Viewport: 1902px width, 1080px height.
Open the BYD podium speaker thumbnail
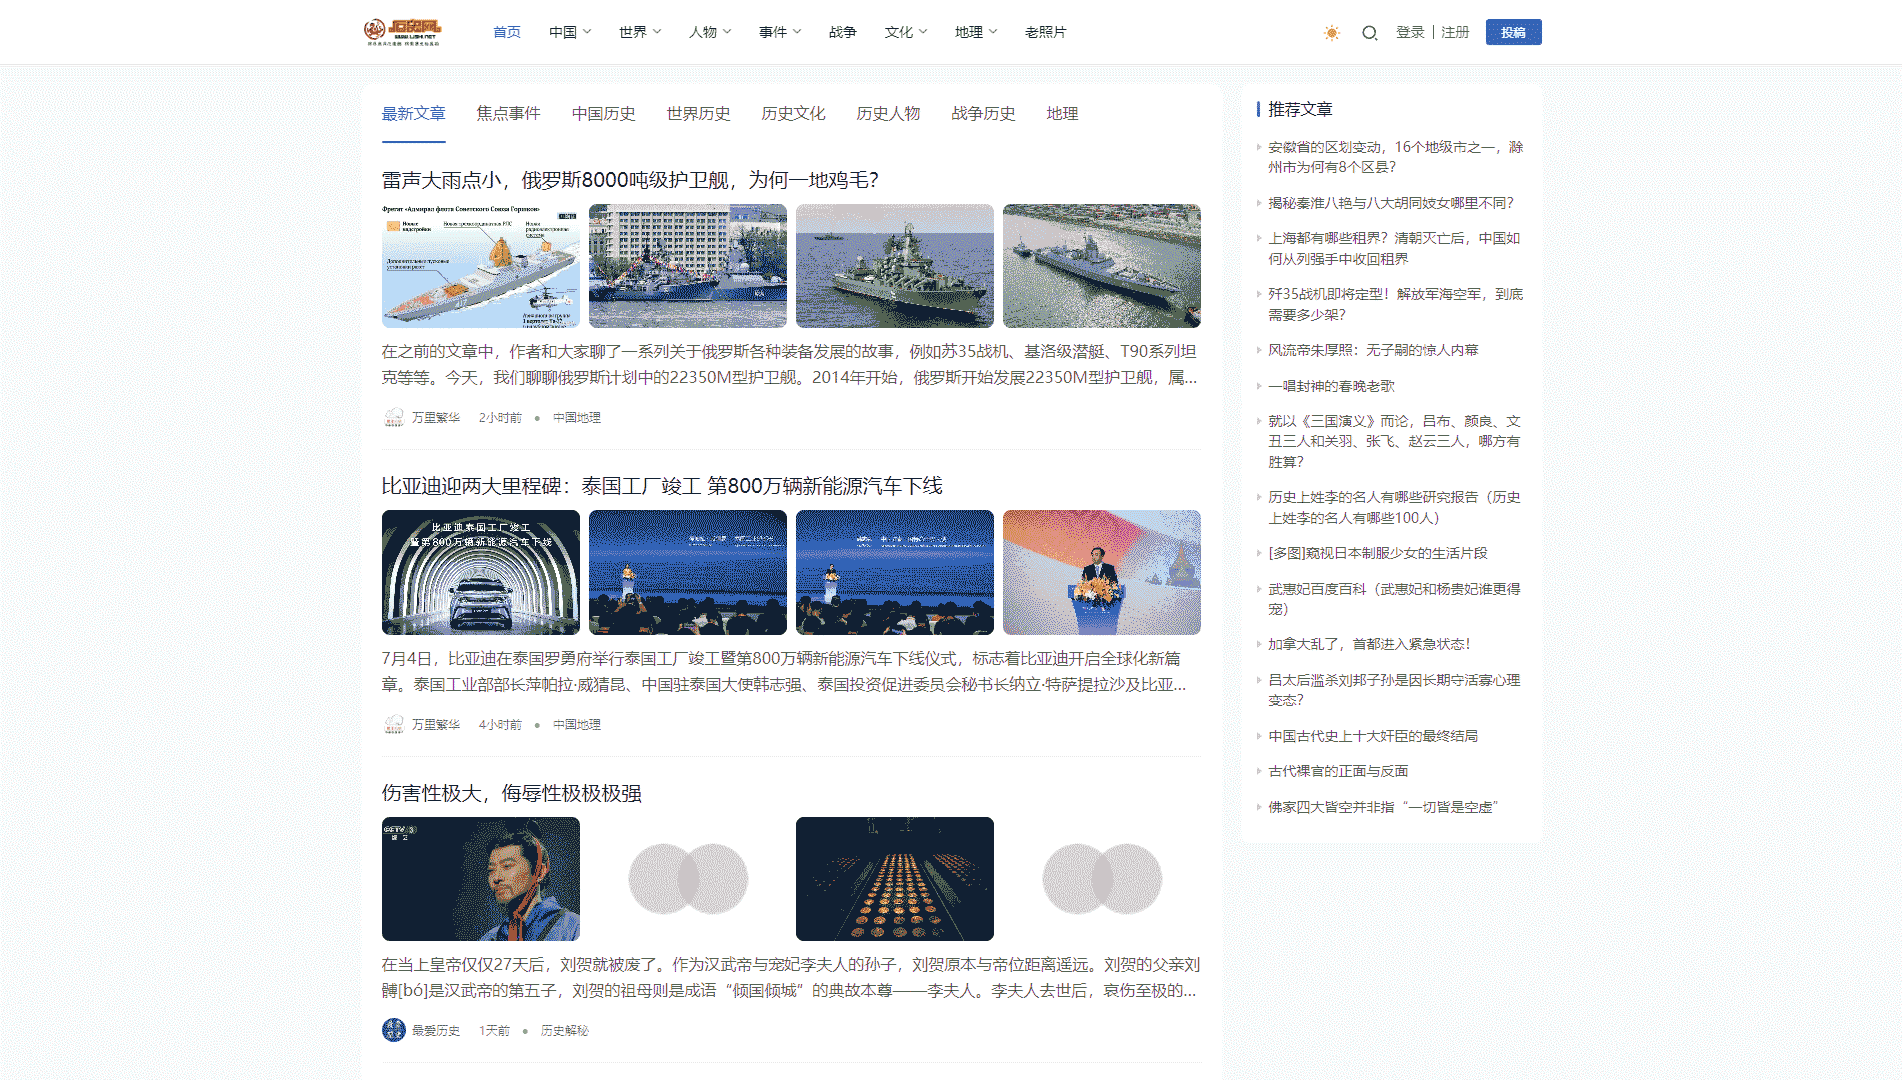[x=1102, y=573]
